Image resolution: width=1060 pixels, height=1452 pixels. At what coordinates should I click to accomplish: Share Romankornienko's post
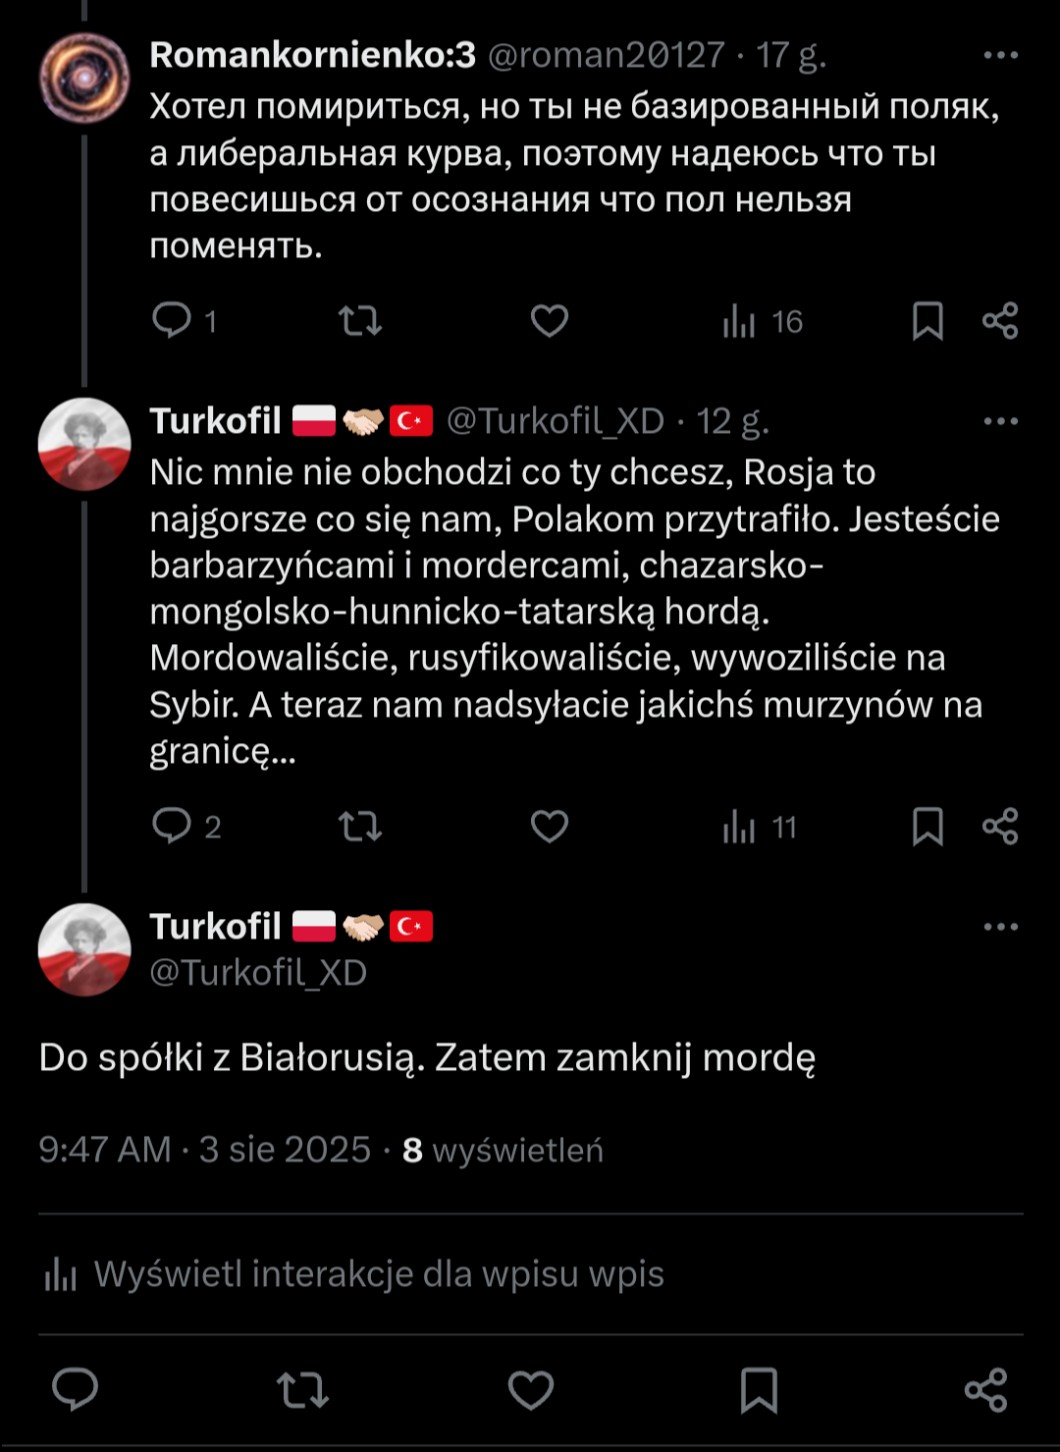coord(1000,321)
